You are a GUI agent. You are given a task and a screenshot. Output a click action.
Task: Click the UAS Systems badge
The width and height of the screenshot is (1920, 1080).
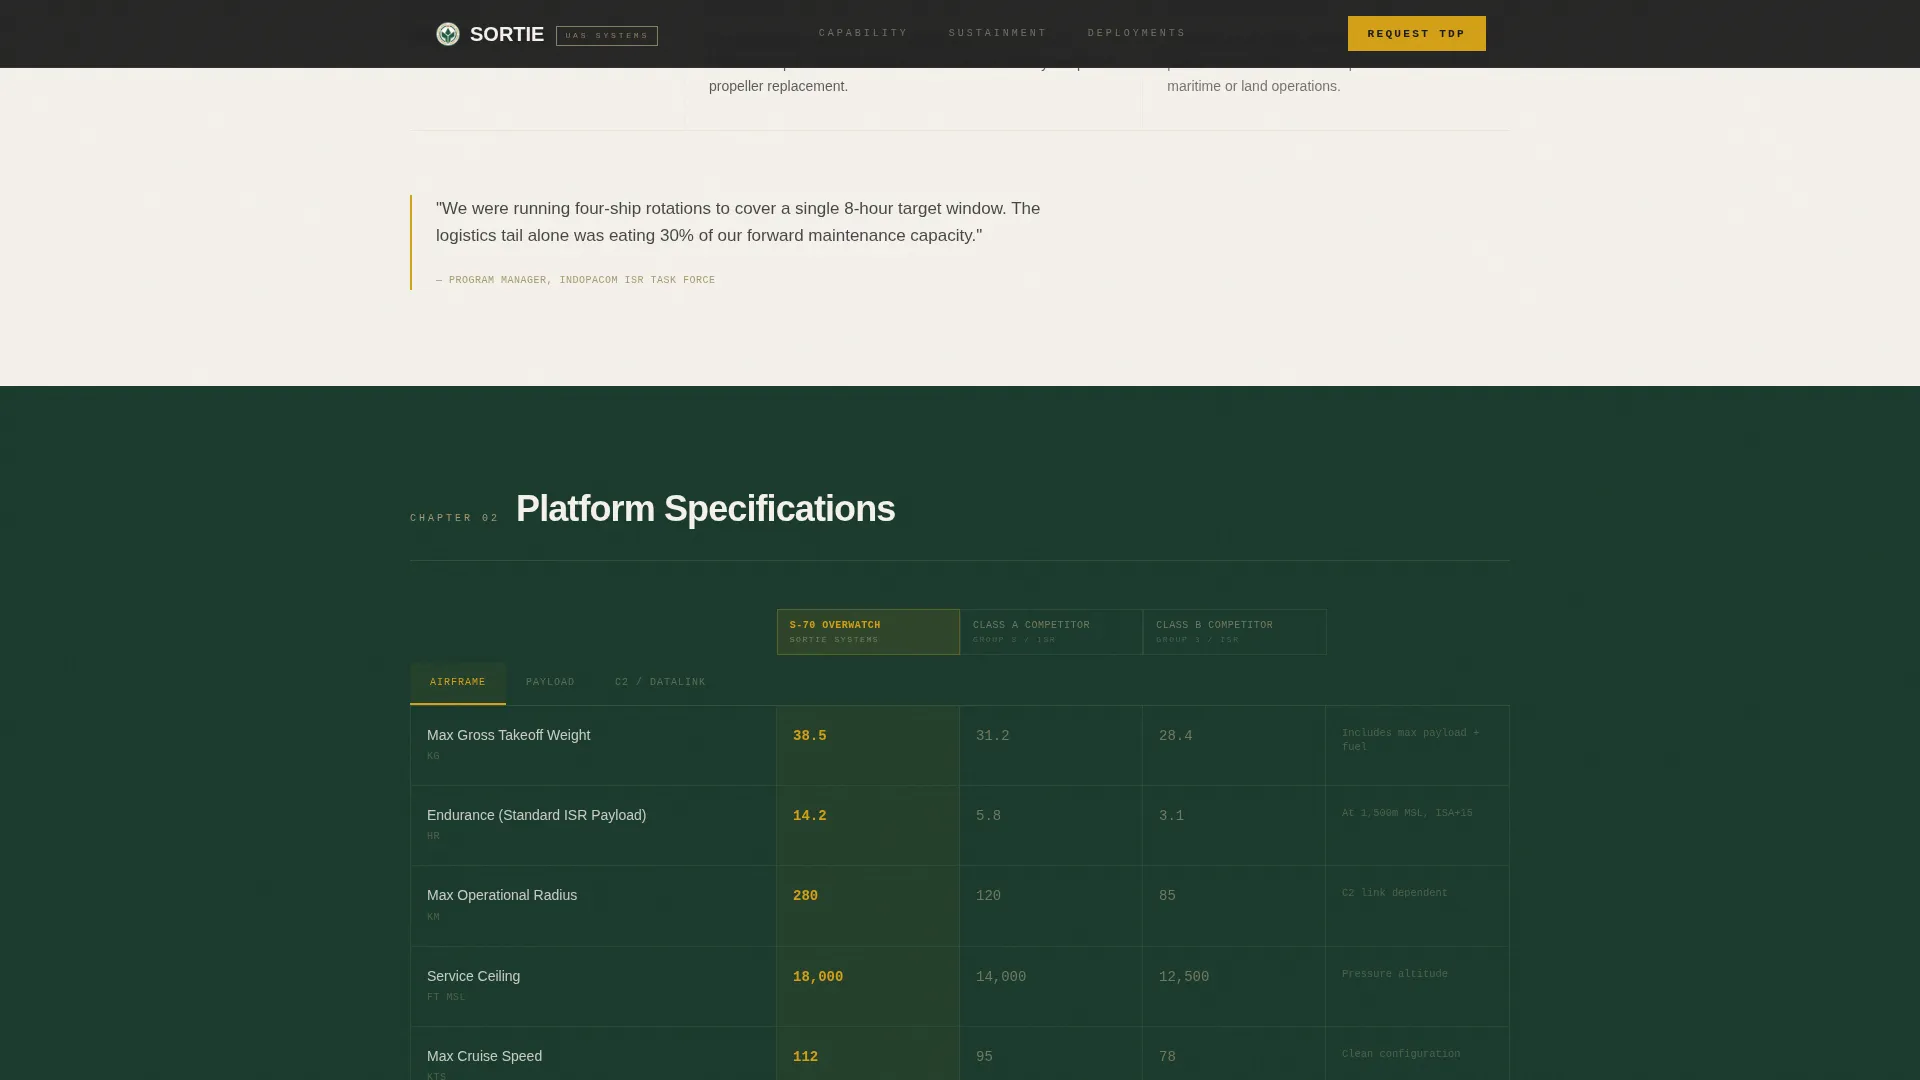(x=607, y=36)
